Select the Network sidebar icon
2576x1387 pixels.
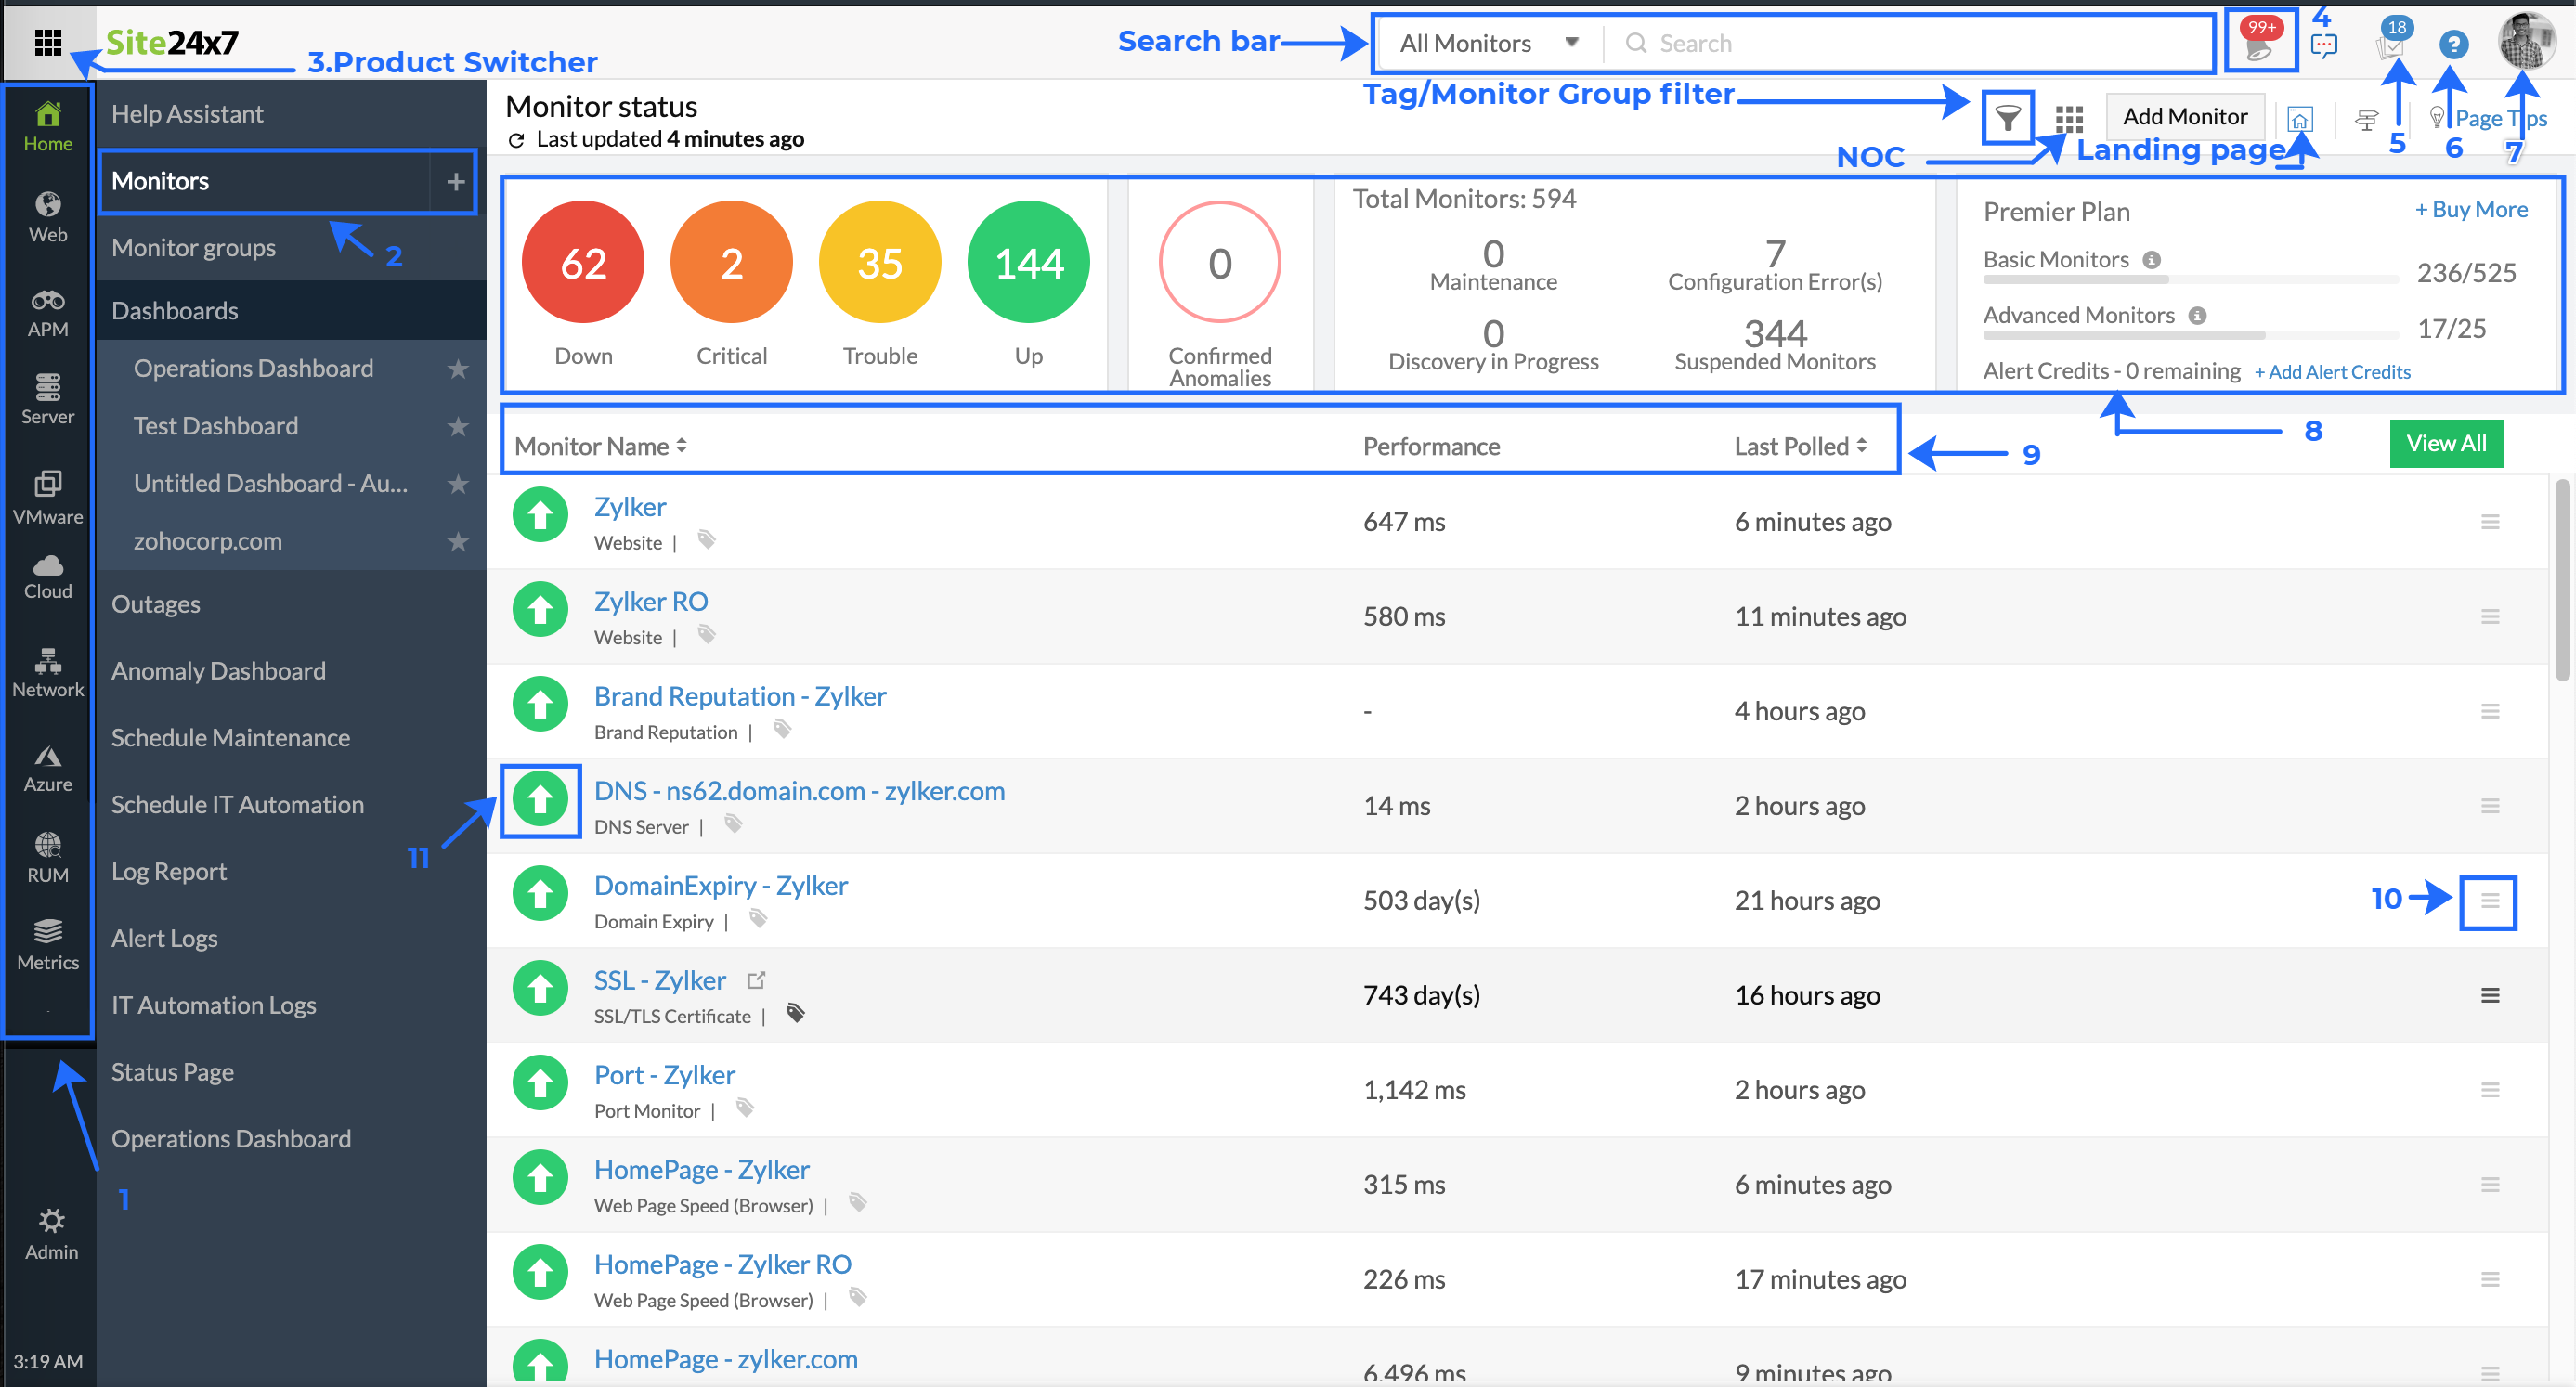click(47, 672)
